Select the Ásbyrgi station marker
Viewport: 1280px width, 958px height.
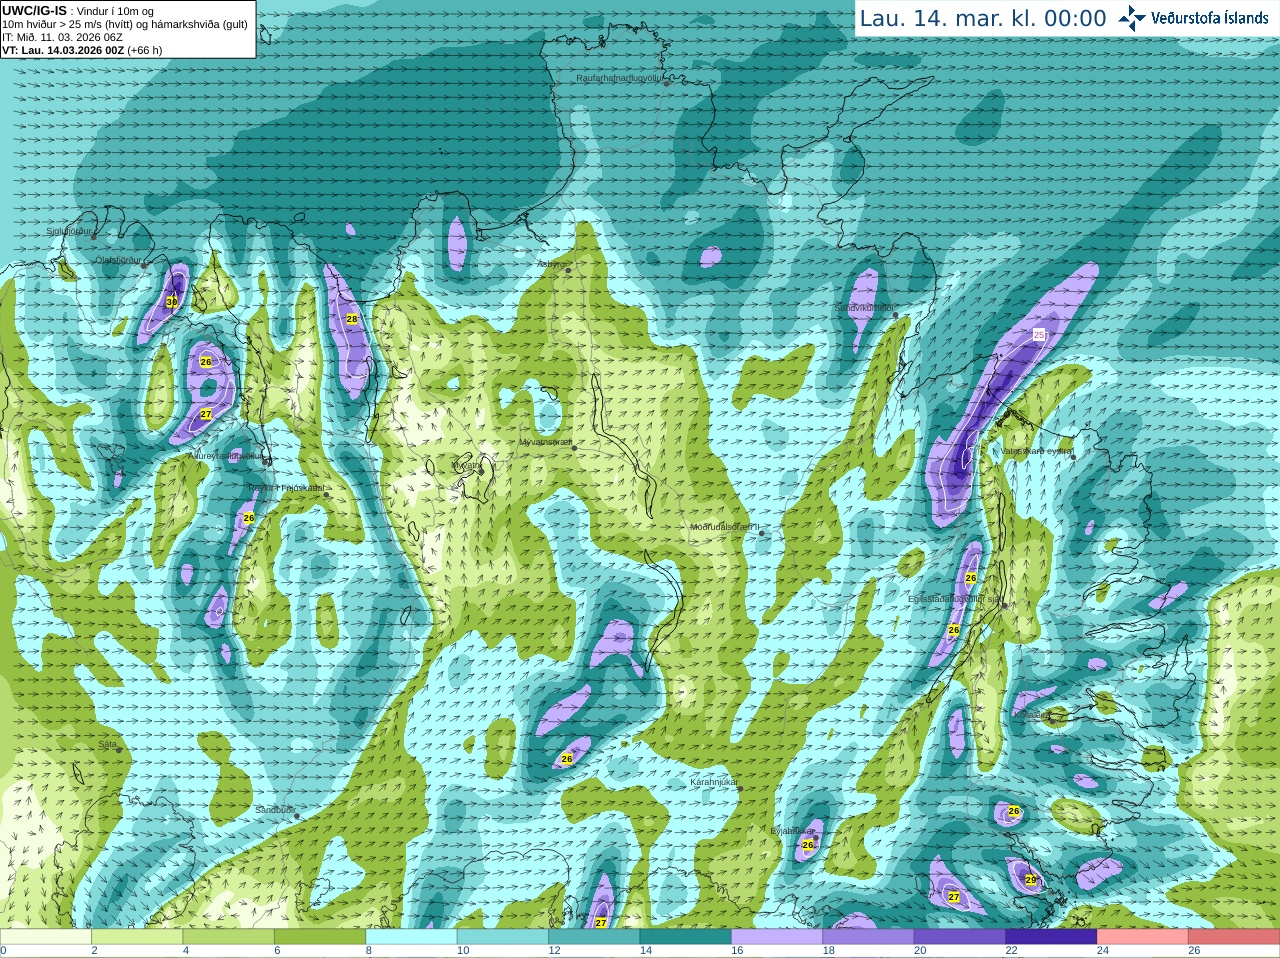[568, 270]
